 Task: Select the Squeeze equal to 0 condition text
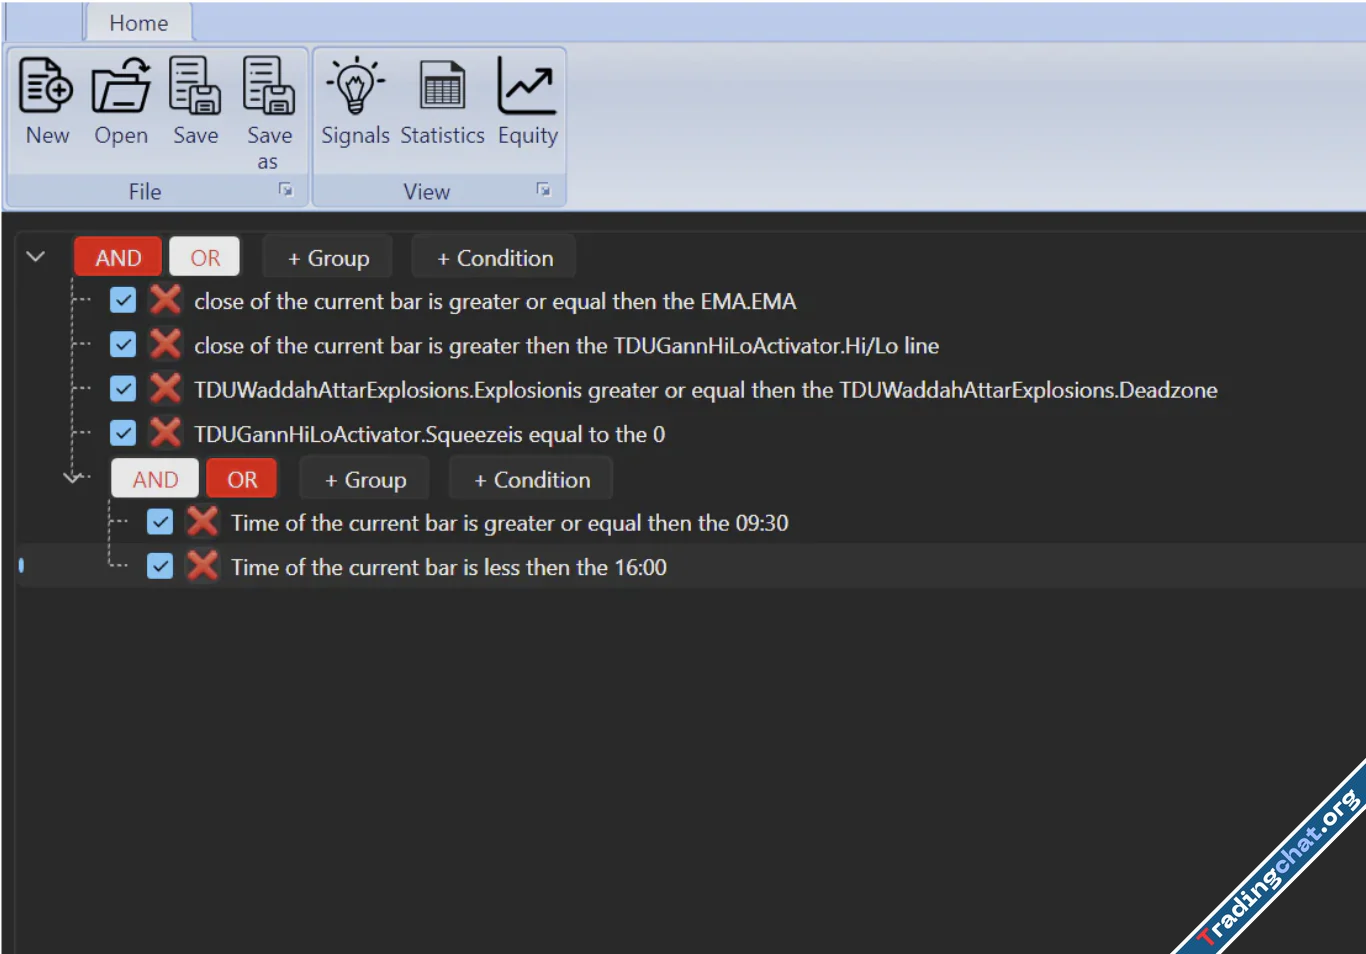[429, 434]
